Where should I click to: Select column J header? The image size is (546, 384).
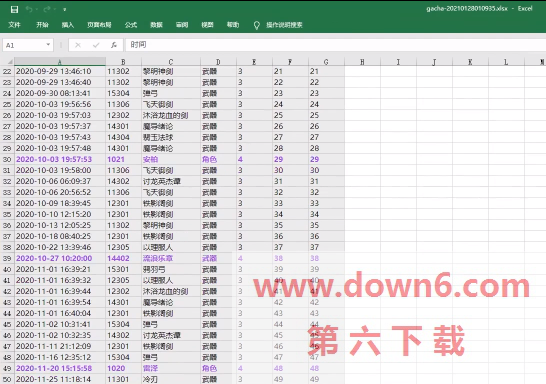coord(434,62)
